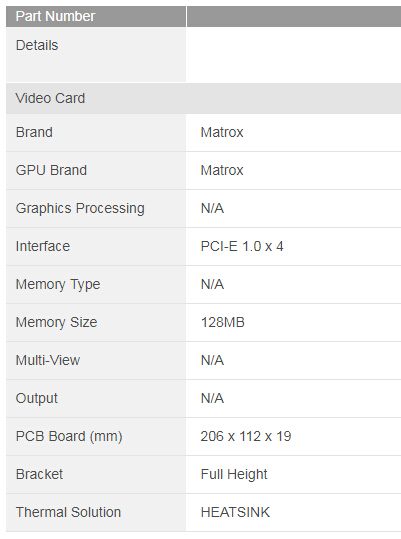Click Matrox in GPU Brand row
Viewport: 401px width, 539px height.
point(222,170)
